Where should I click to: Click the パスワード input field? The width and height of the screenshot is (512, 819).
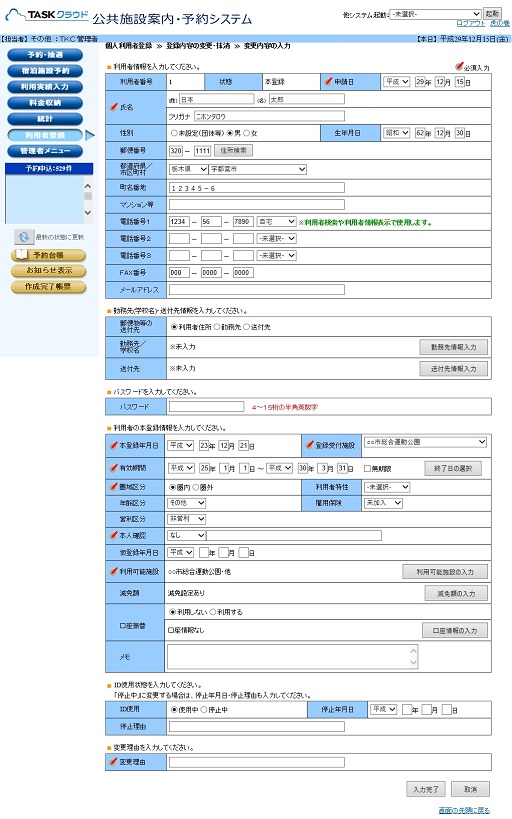(206, 406)
